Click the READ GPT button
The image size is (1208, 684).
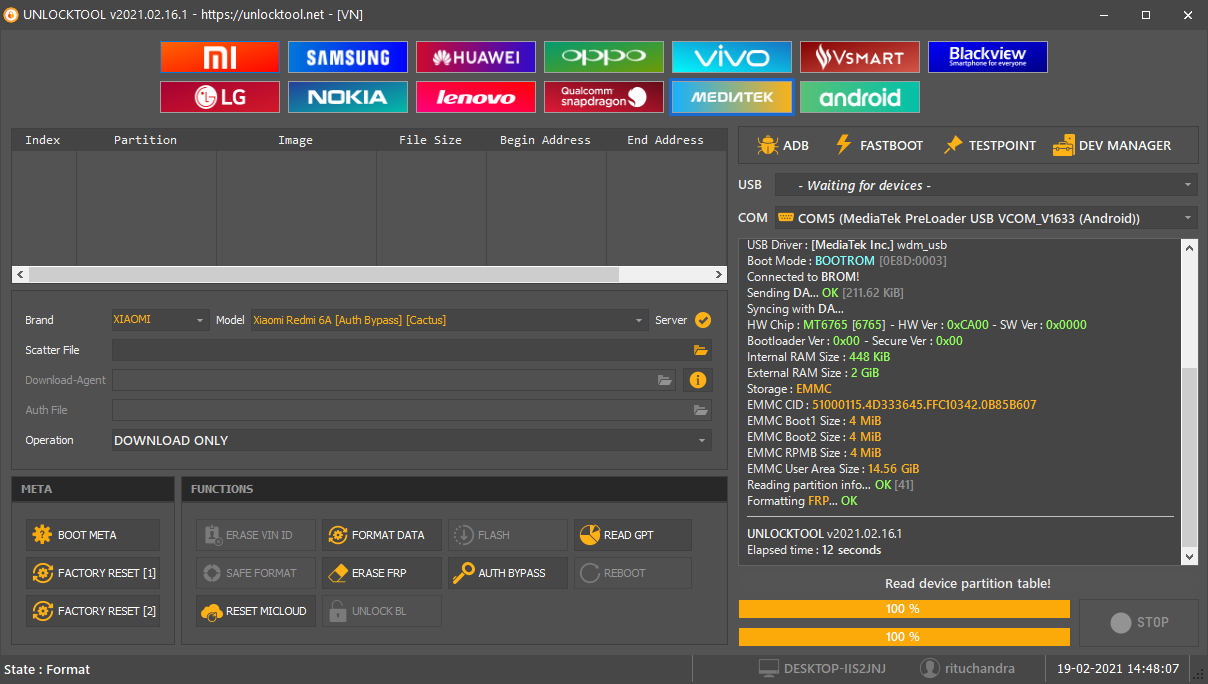coord(633,535)
